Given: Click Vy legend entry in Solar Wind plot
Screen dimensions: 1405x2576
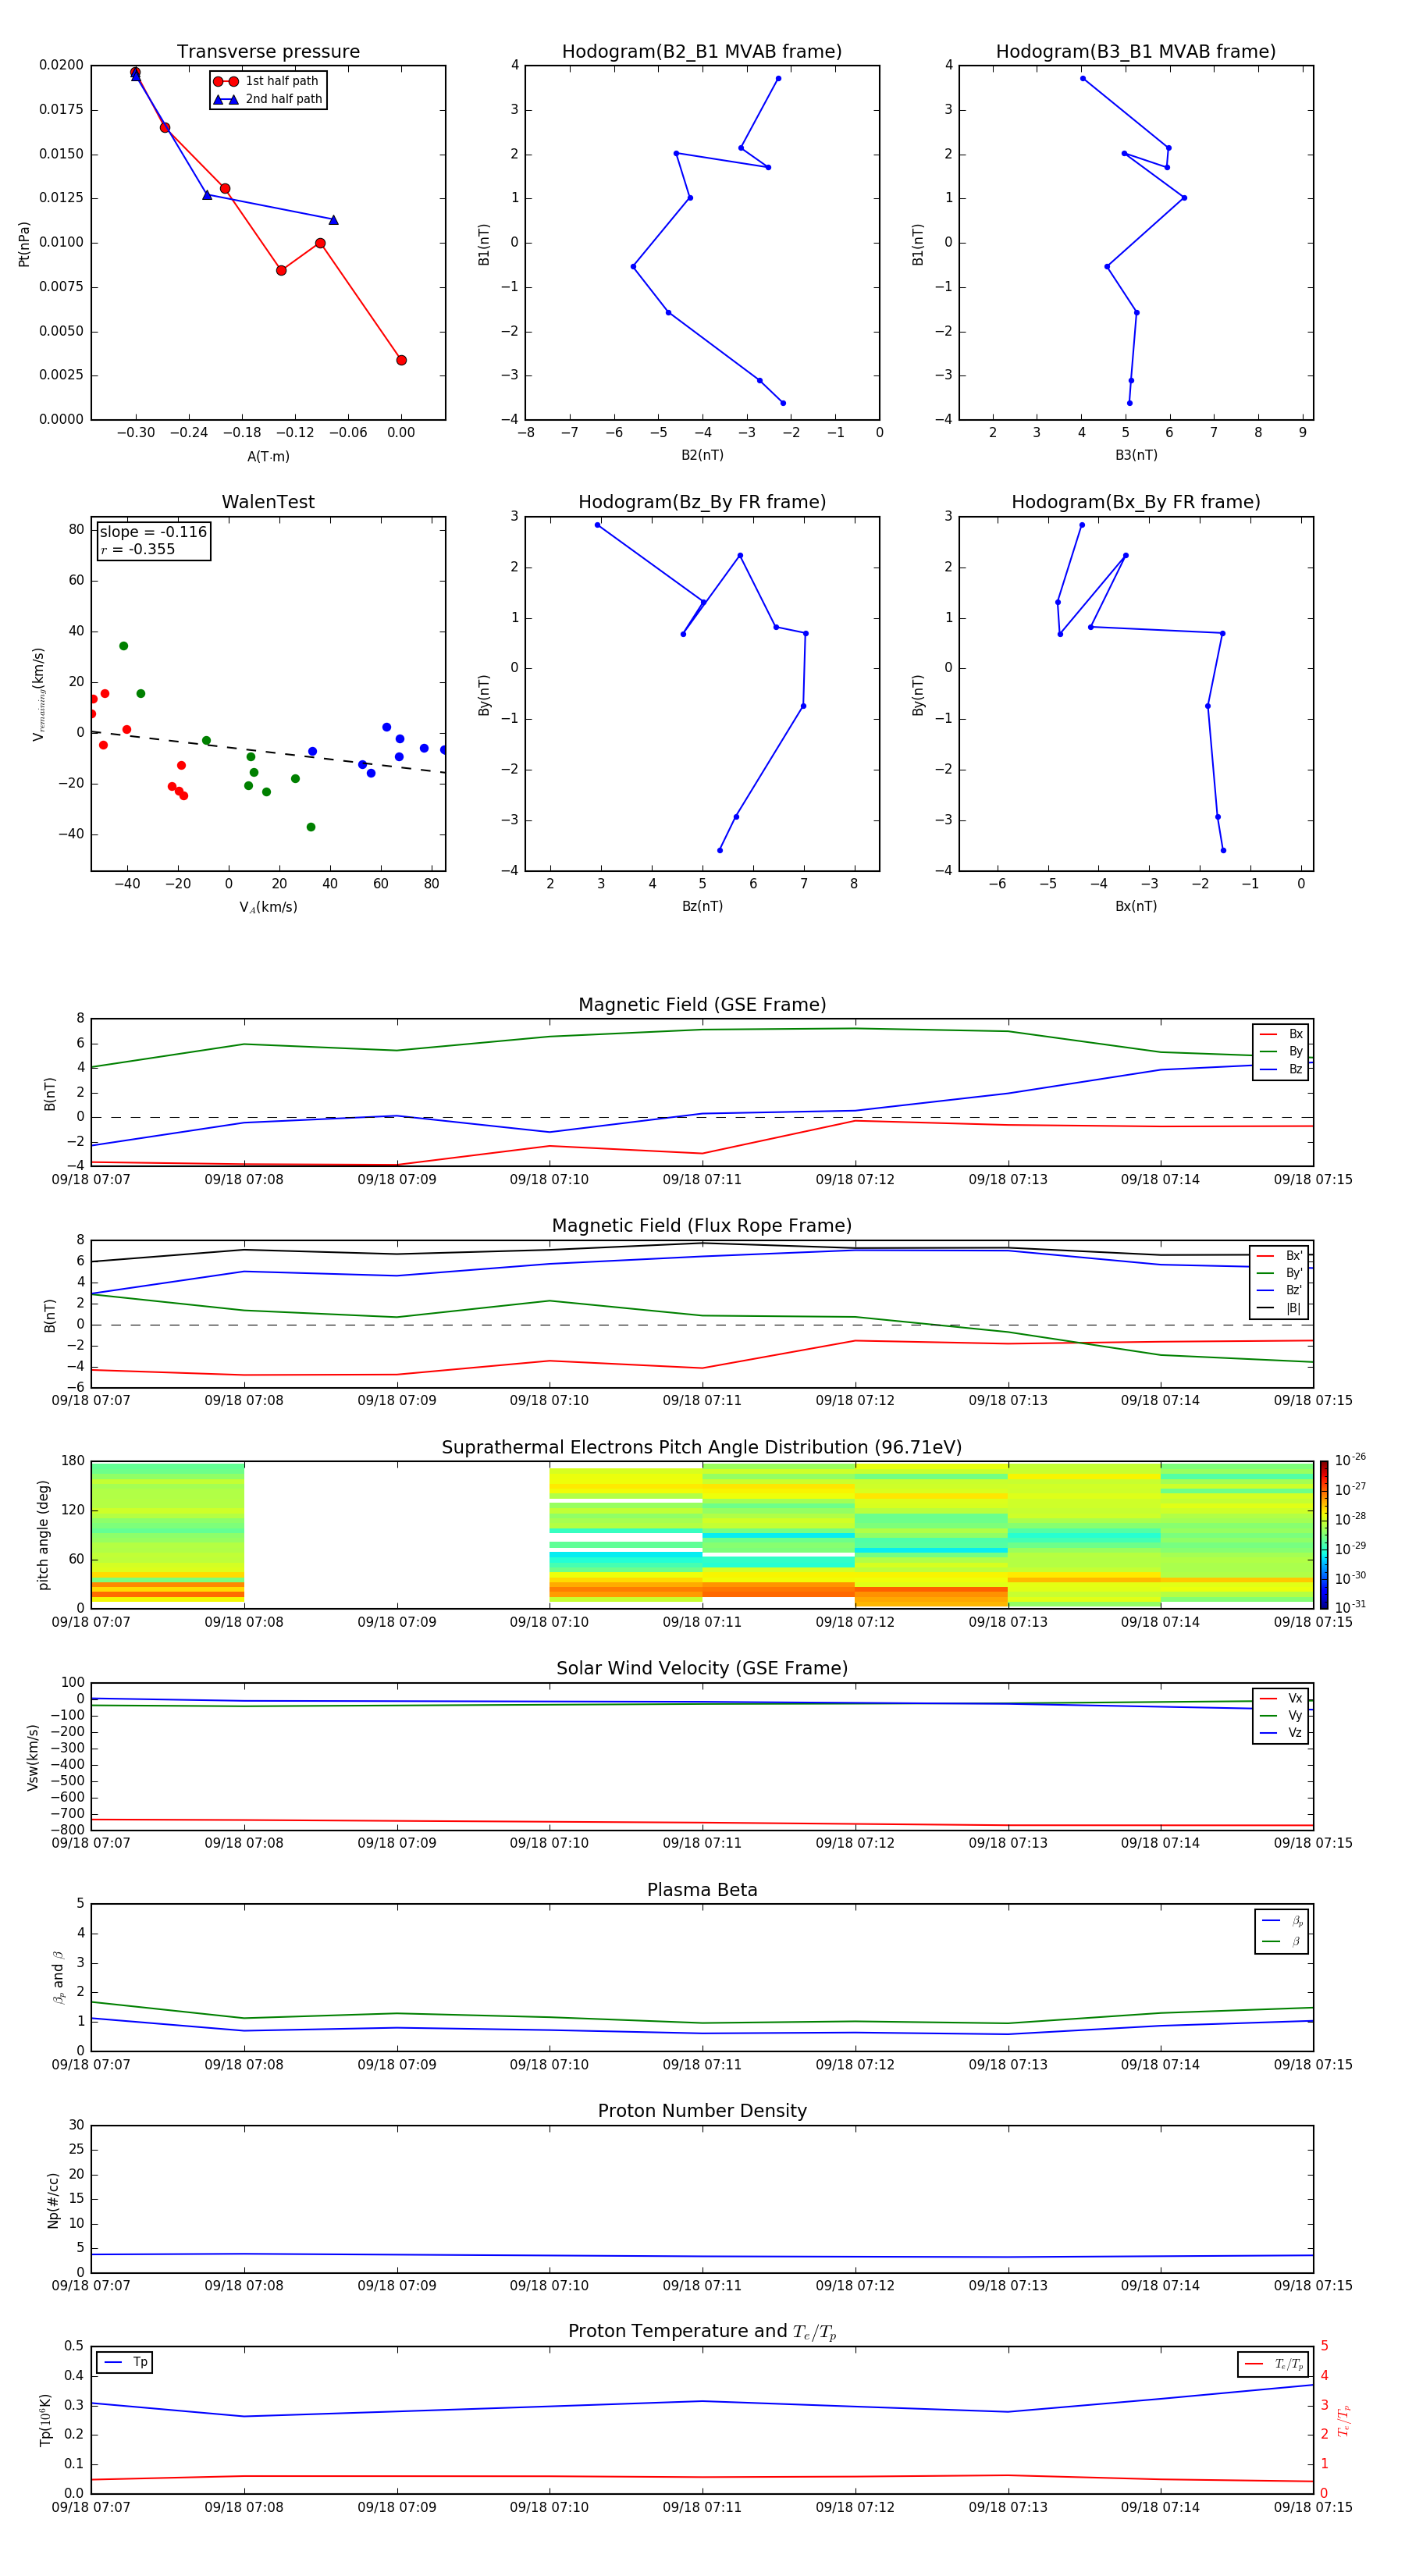Looking at the screenshot, I should (1281, 1715).
